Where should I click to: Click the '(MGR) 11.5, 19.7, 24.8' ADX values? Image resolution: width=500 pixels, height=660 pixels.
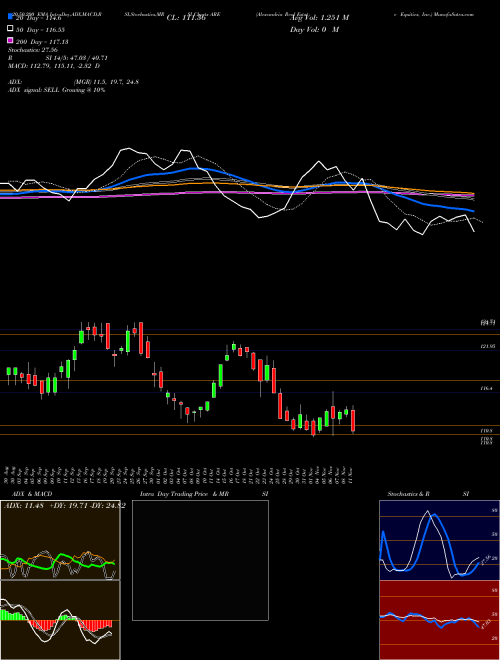(x=106, y=82)
